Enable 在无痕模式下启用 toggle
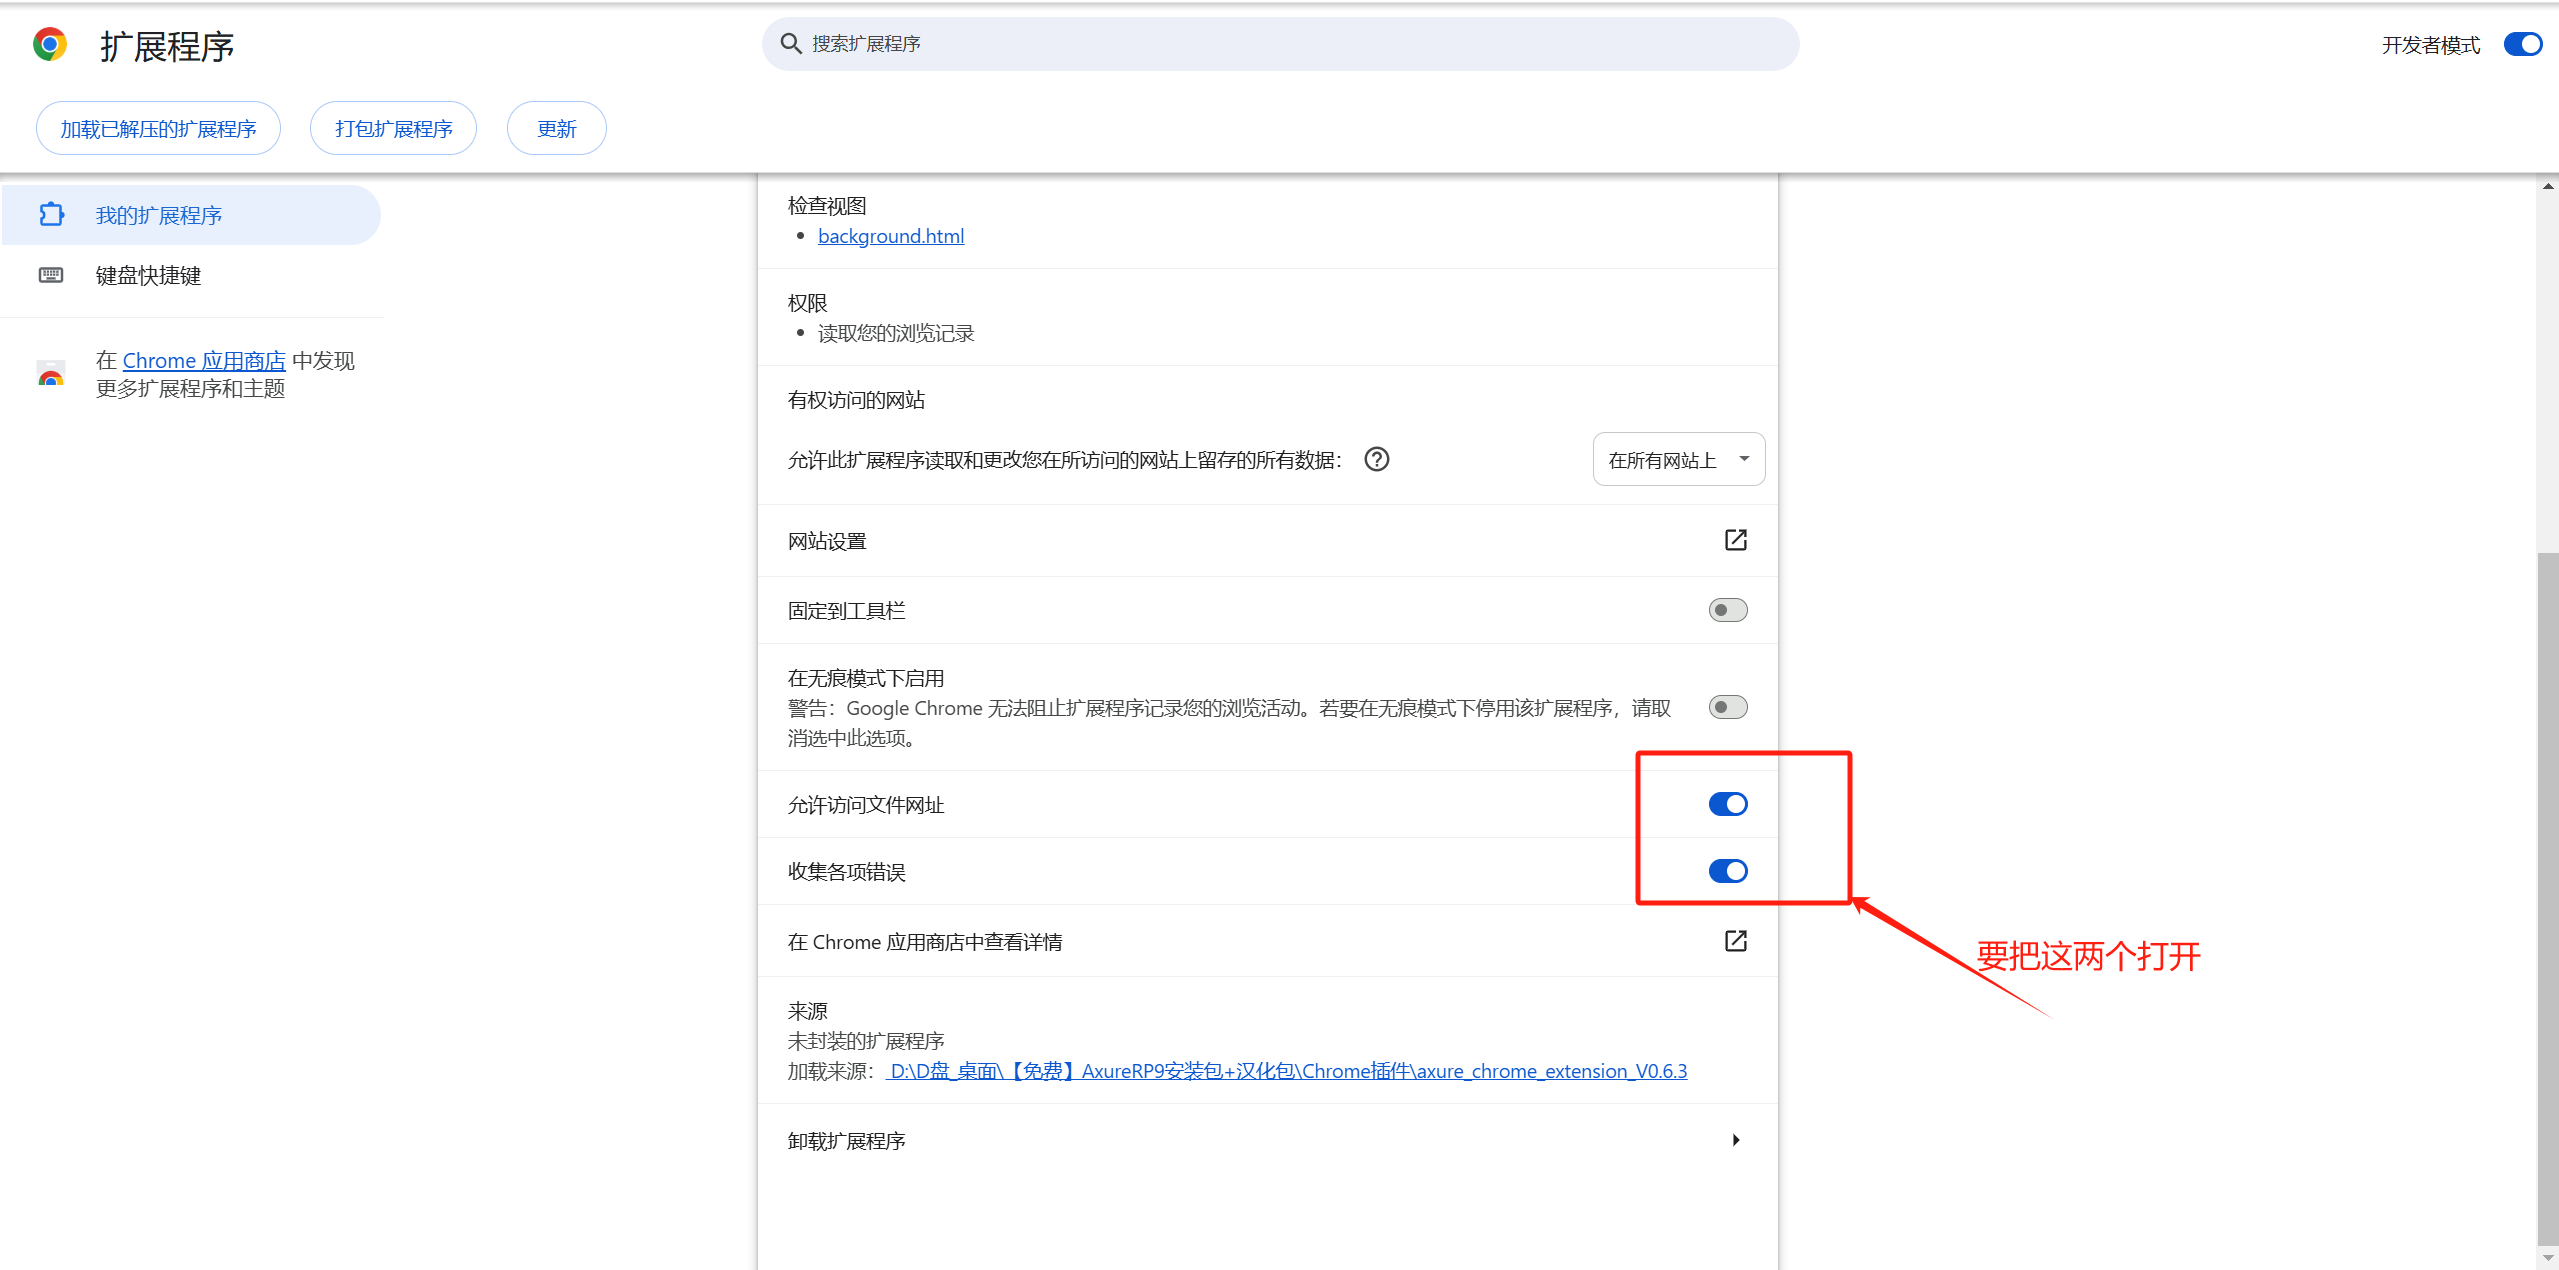The height and width of the screenshot is (1270, 2559). point(1727,708)
